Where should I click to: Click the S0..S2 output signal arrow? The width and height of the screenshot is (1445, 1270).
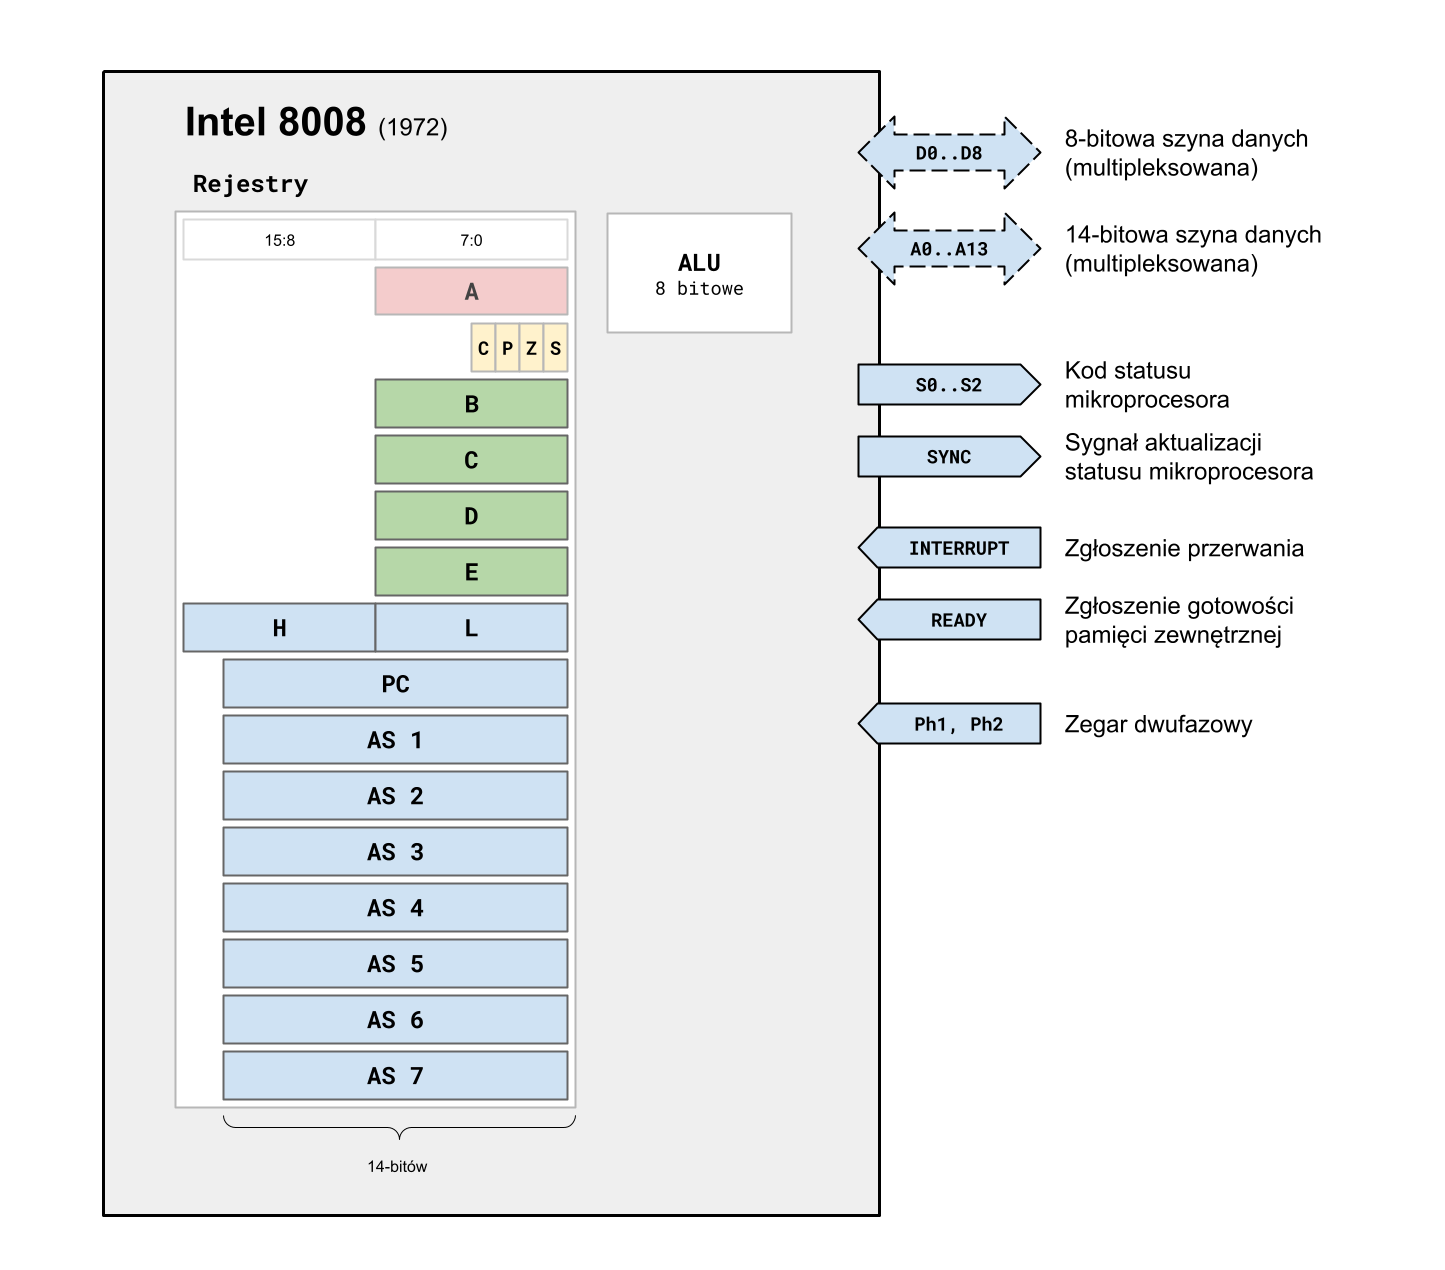tap(947, 385)
